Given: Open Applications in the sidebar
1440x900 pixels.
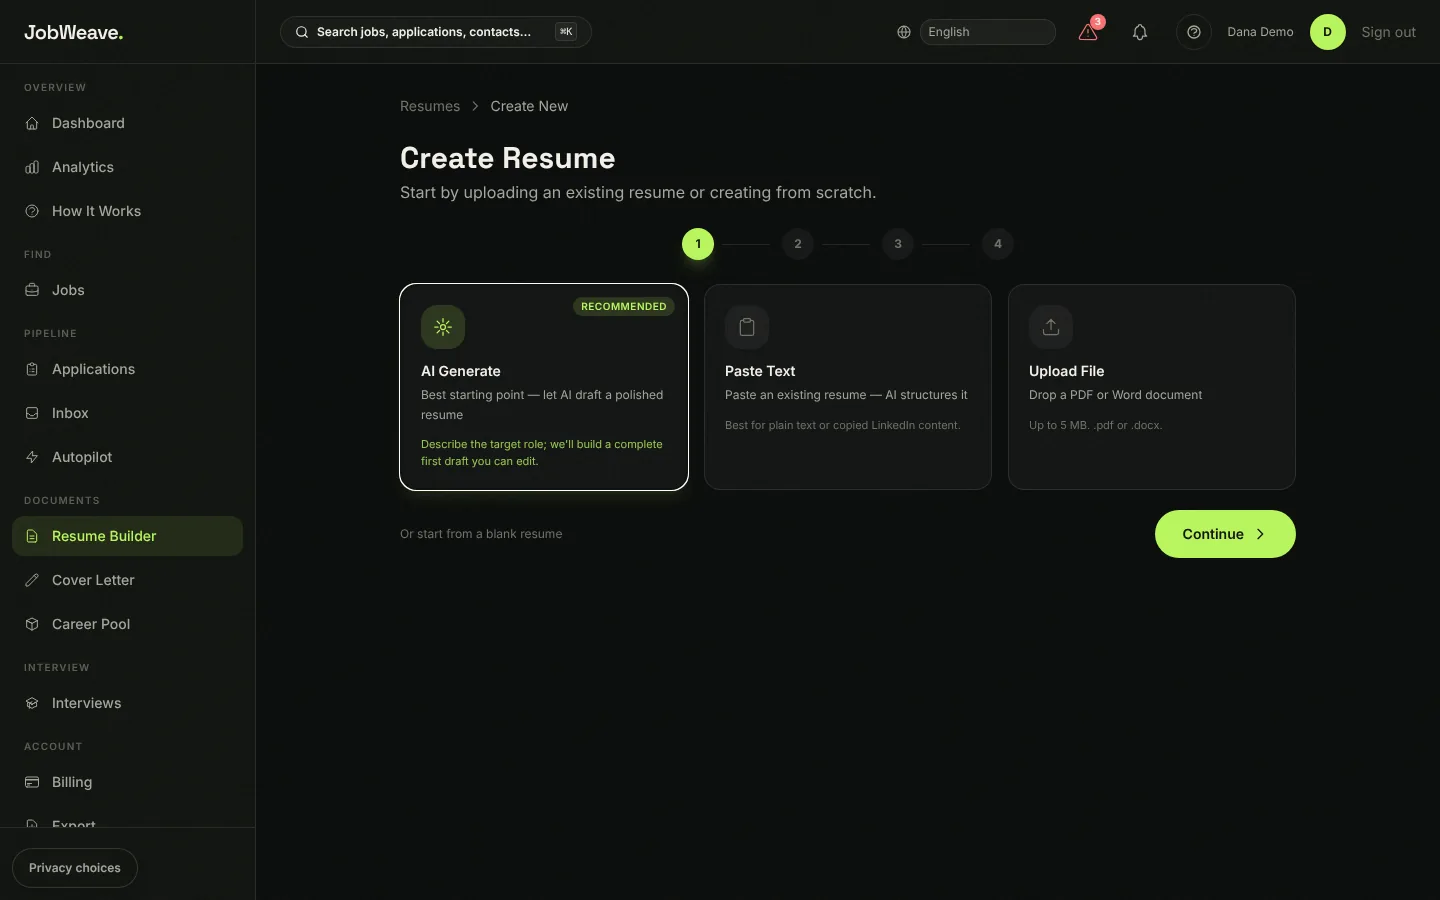Looking at the screenshot, I should (127, 369).
